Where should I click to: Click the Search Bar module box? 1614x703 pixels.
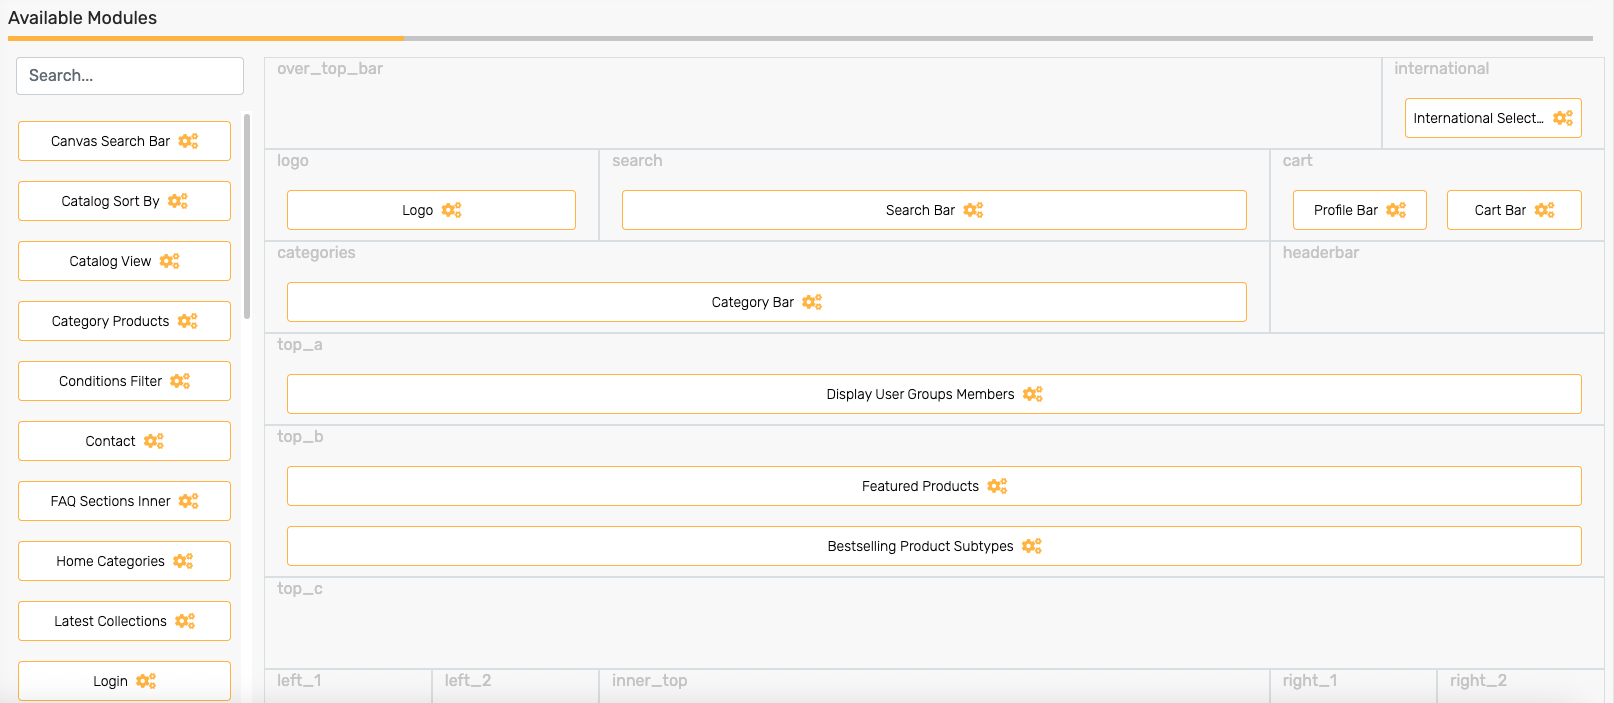(x=934, y=210)
